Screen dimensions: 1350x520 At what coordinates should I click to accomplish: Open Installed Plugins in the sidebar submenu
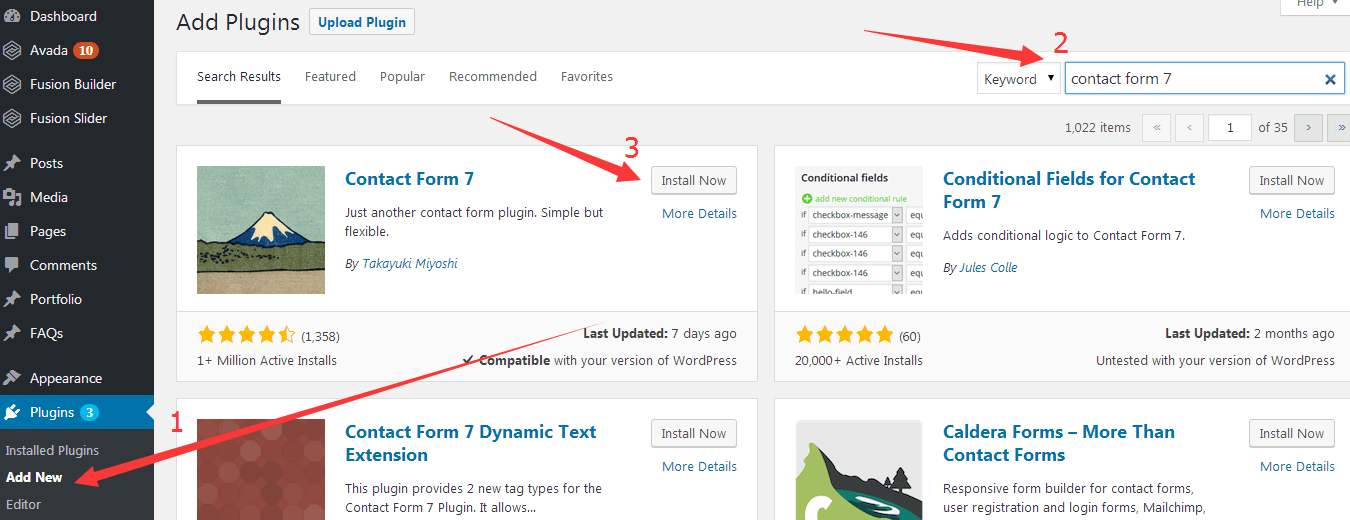(x=52, y=450)
